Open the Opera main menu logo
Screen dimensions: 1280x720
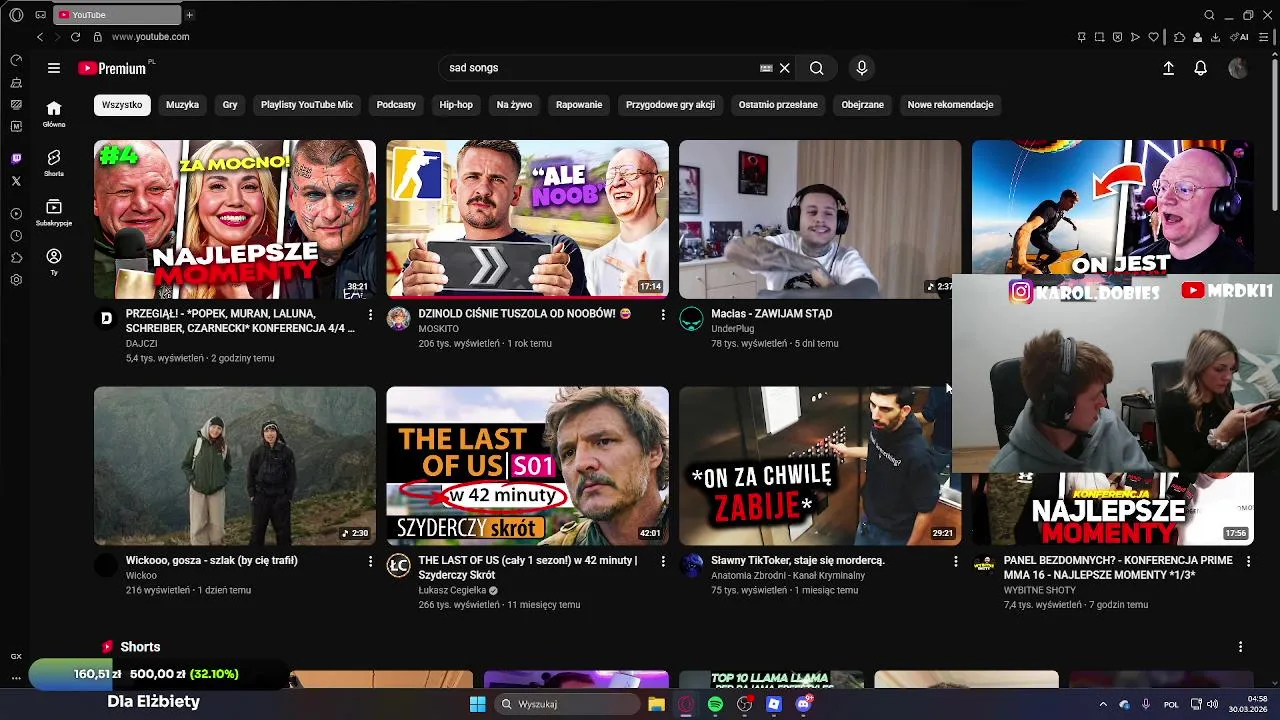click(x=16, y=15)
